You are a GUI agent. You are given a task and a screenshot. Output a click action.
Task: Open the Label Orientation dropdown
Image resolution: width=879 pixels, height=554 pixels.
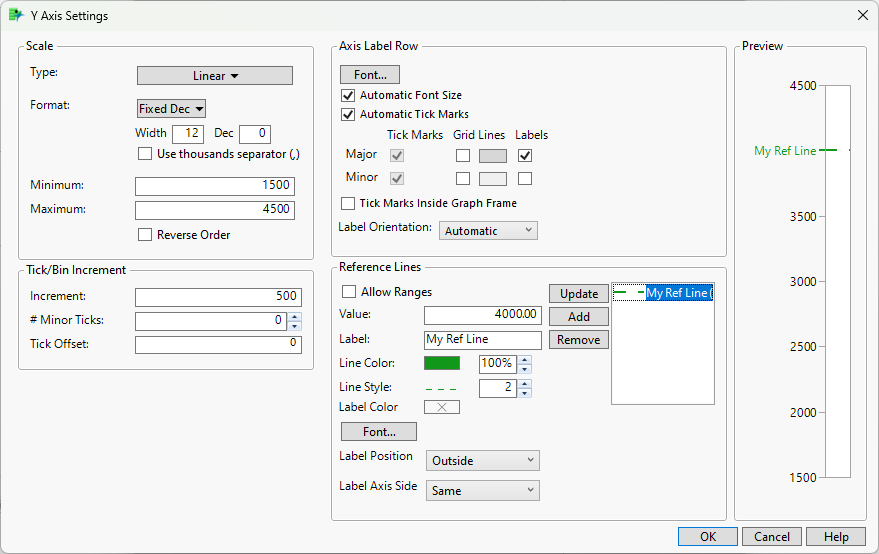(488, 231)
